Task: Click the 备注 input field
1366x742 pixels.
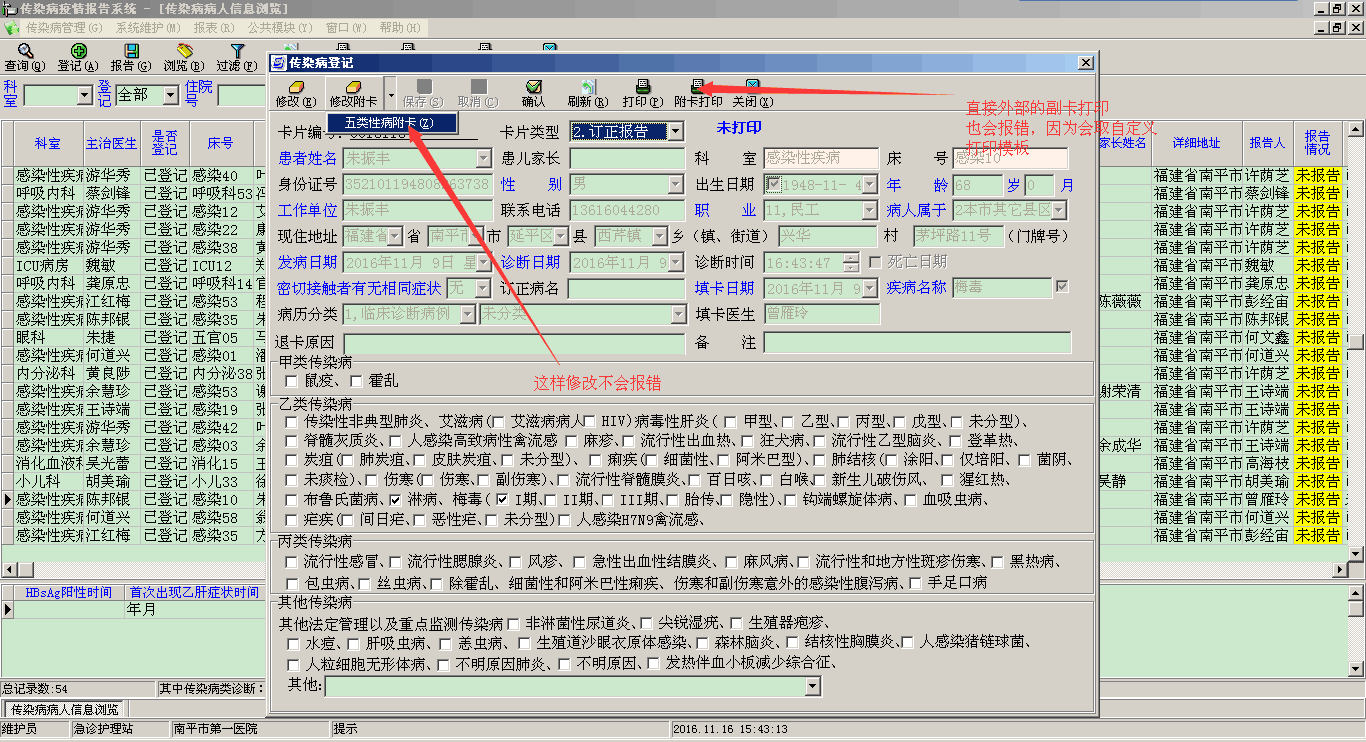Action: (x=917, y=342)
